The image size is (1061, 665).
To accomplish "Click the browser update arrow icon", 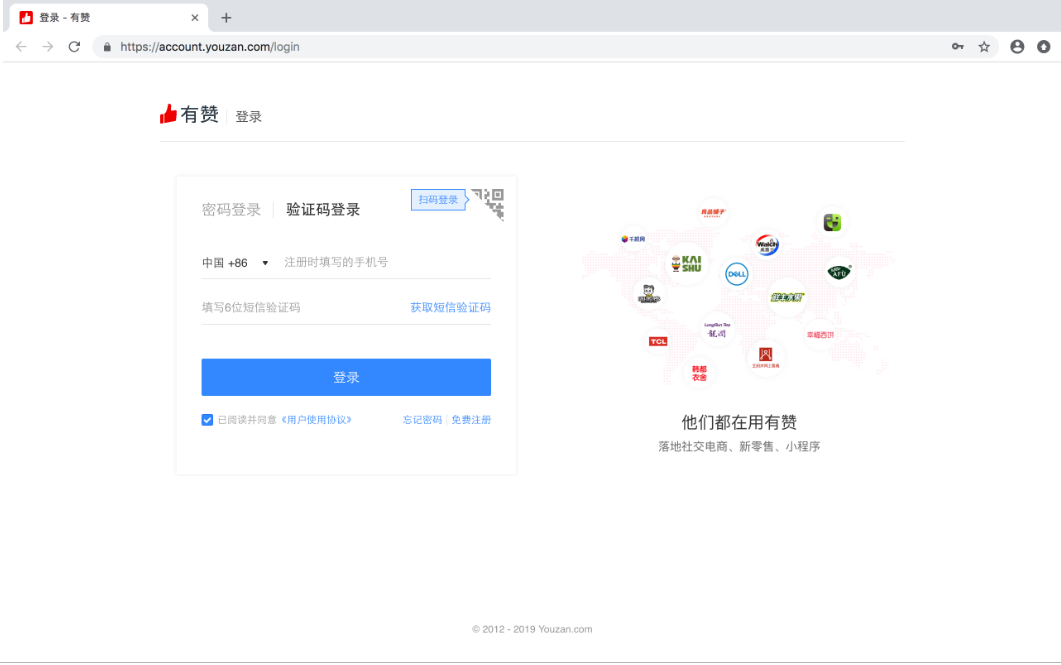I will (x=1043, y=47).
